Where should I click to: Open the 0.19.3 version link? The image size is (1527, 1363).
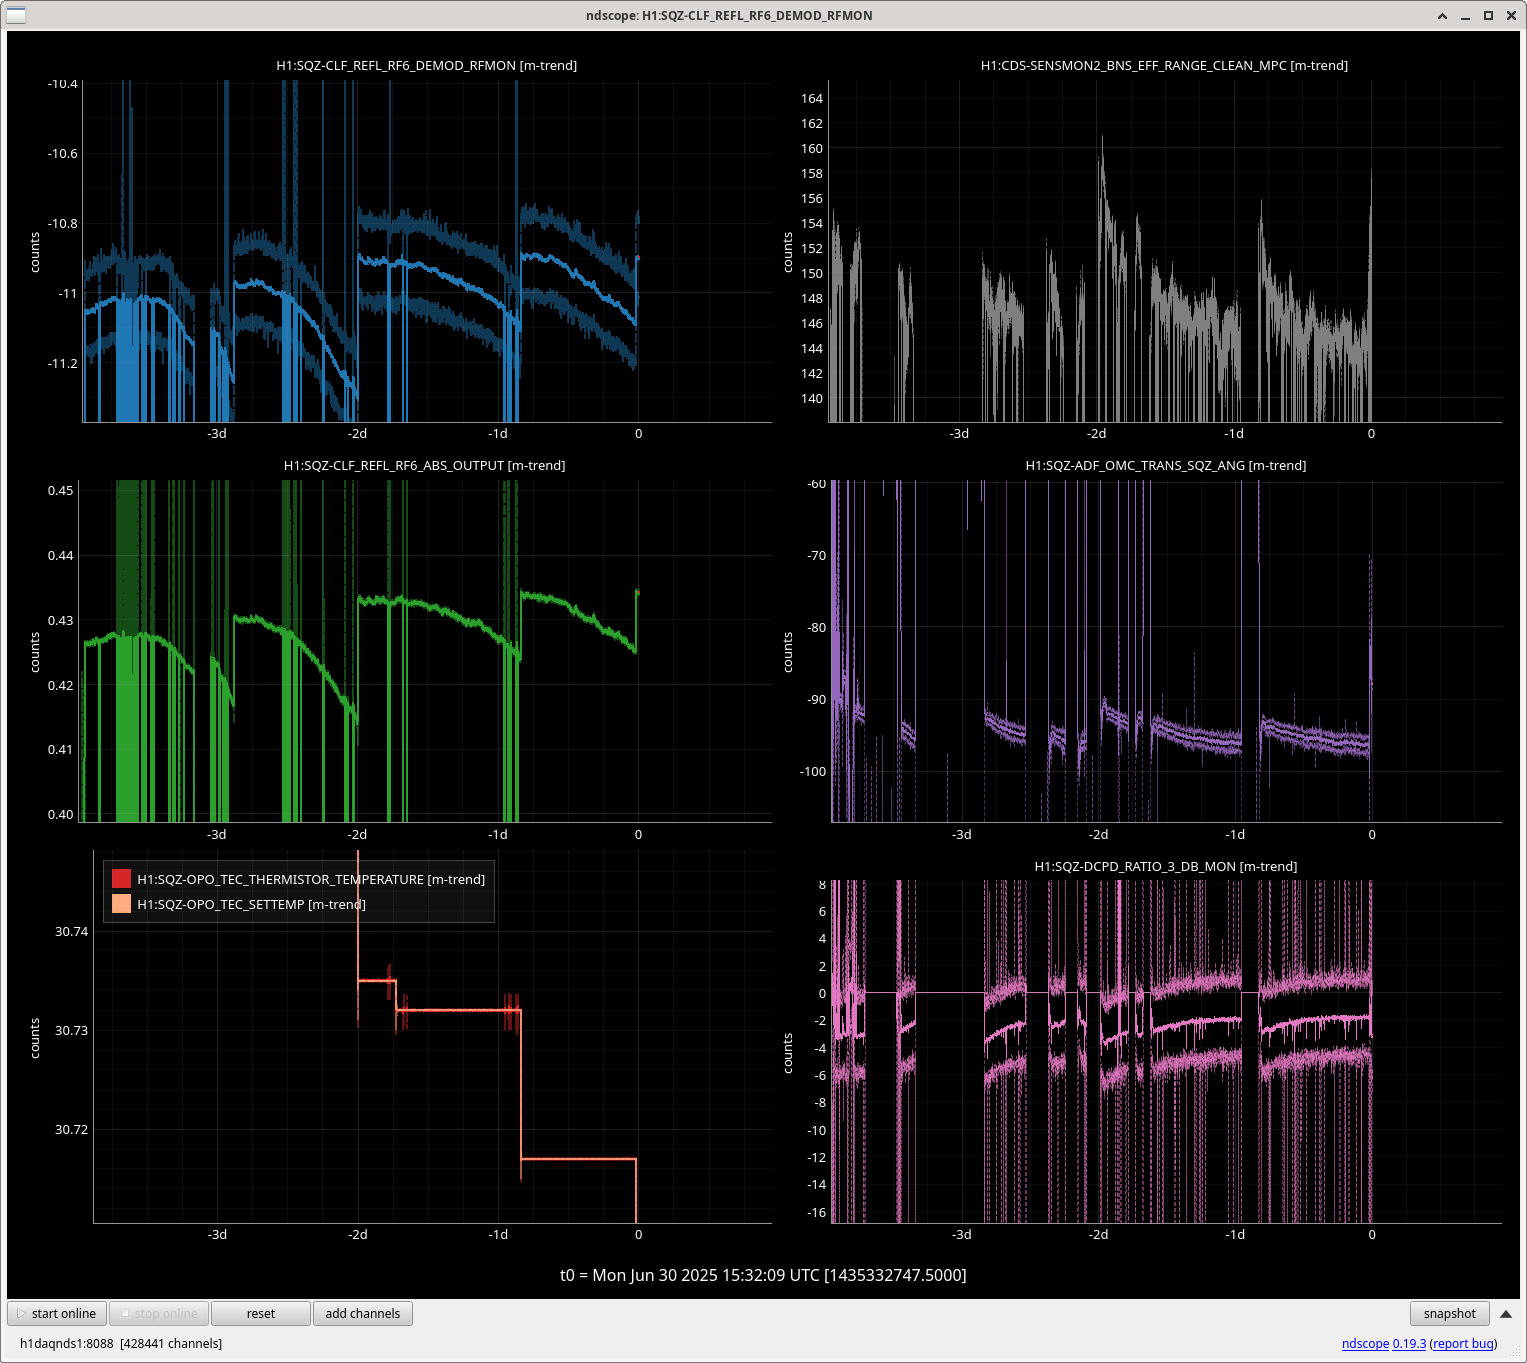pyautogui.click(x=1409, y=1343)
